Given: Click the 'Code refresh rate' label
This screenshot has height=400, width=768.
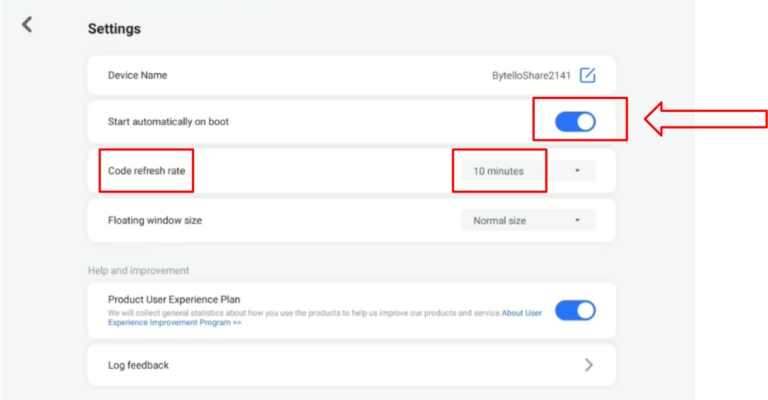Looking at the screenshot, I should [146, 171].
